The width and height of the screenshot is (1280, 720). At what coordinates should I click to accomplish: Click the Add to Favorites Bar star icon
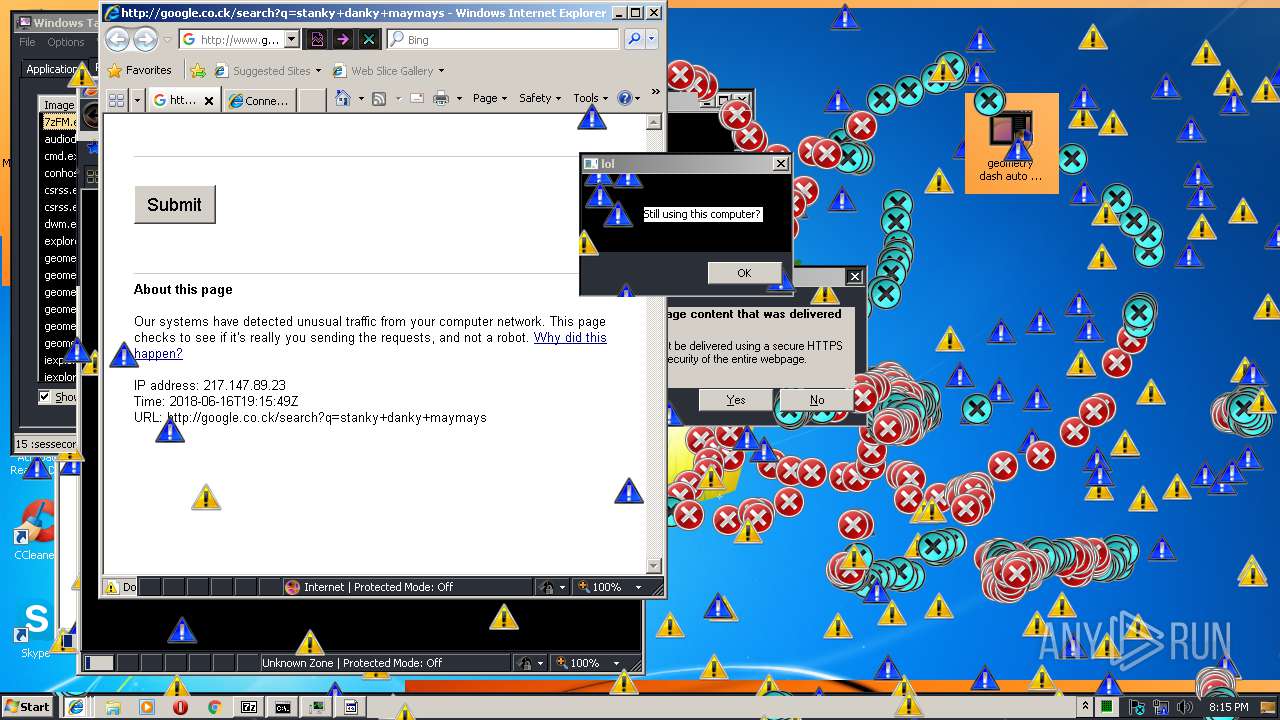198,70
